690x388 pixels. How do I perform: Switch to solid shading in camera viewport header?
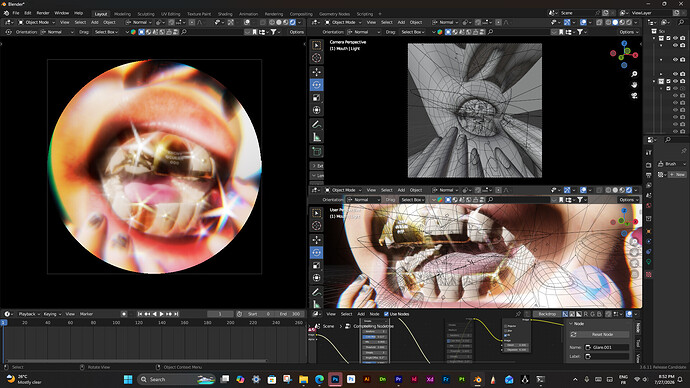(x=615, y=22)
